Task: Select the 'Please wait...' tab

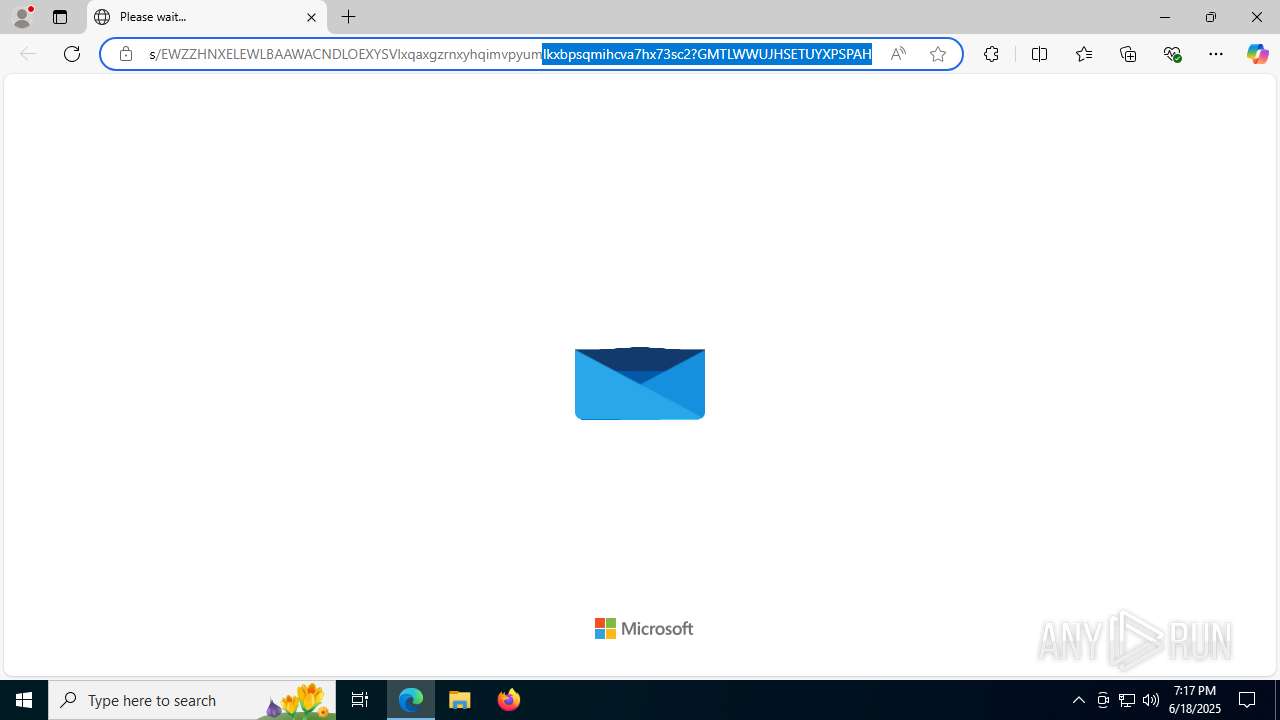Action: click(207, 17)
